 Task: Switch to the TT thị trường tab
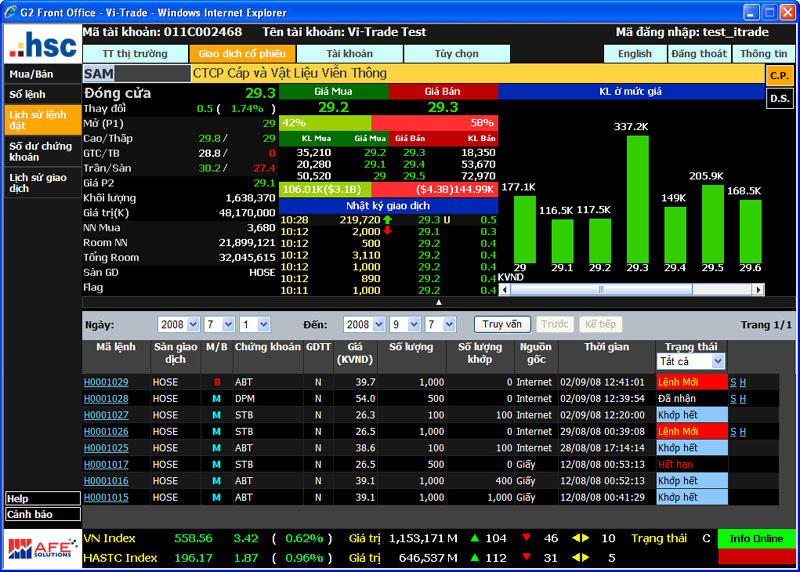coord(135,53)
